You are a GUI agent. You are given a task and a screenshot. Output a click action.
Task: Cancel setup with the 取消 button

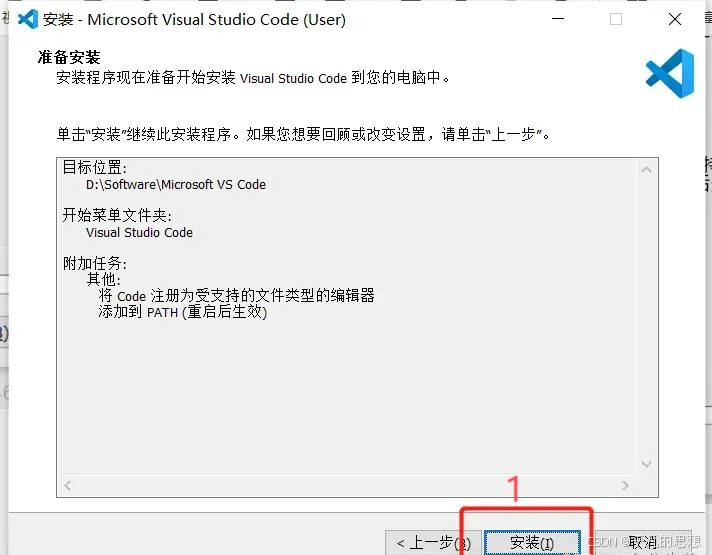643,542
